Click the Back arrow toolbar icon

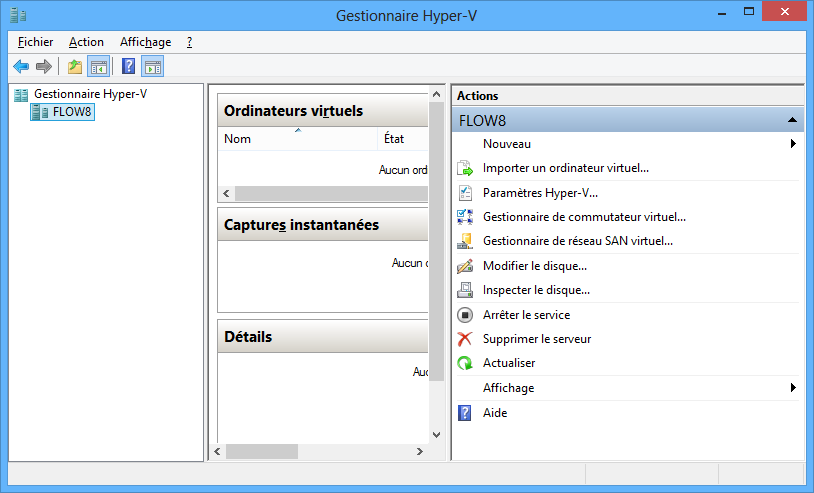21,67
